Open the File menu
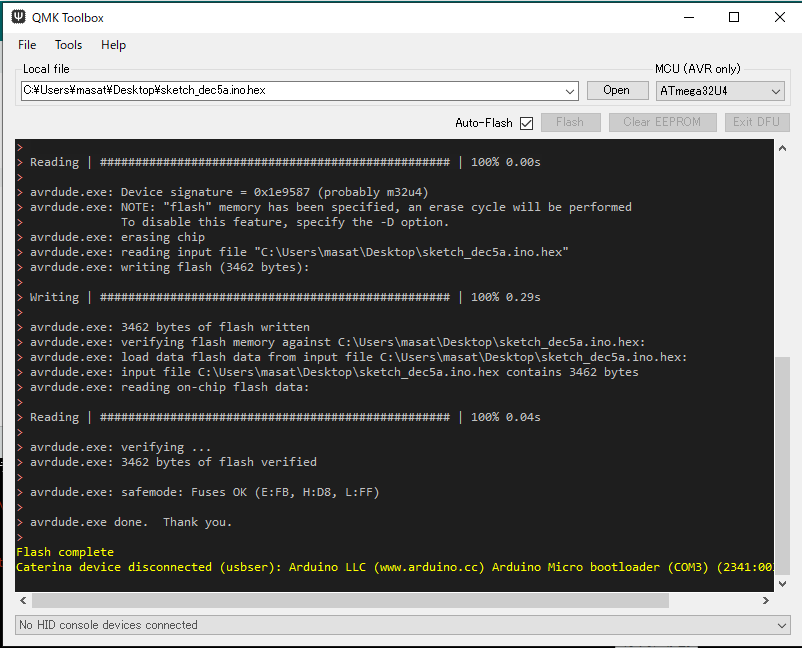 pos(27,45)
